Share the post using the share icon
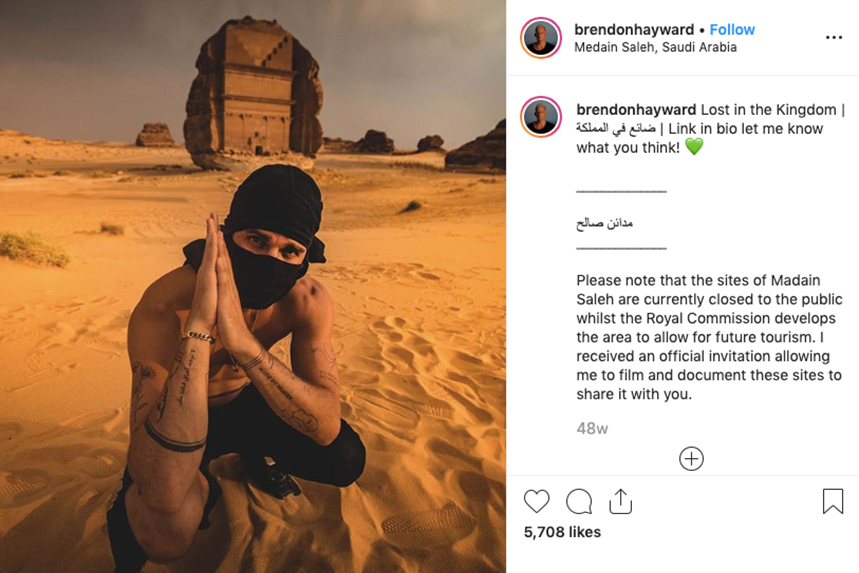The width and height of the screenshot is (859, 573). [x=620, y=501]
